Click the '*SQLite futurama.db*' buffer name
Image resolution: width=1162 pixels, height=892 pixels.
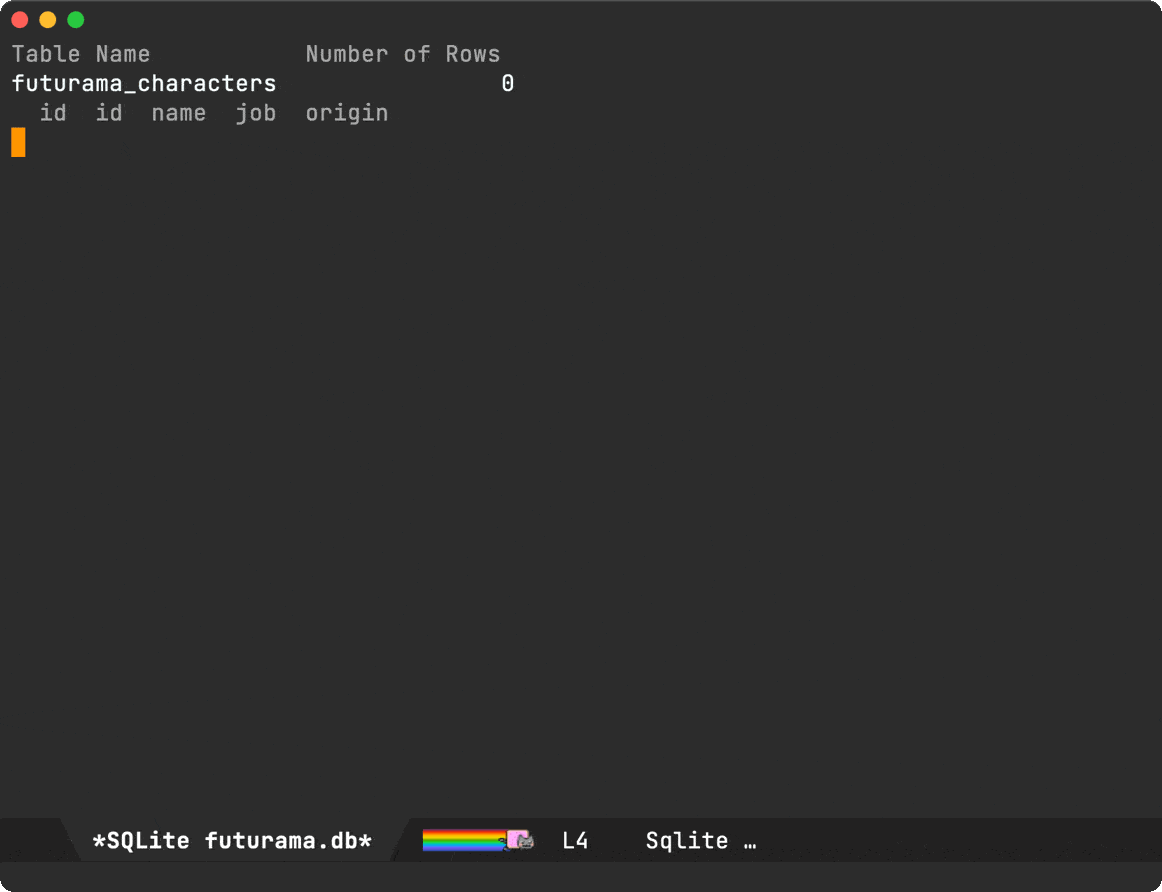[232, 841]
